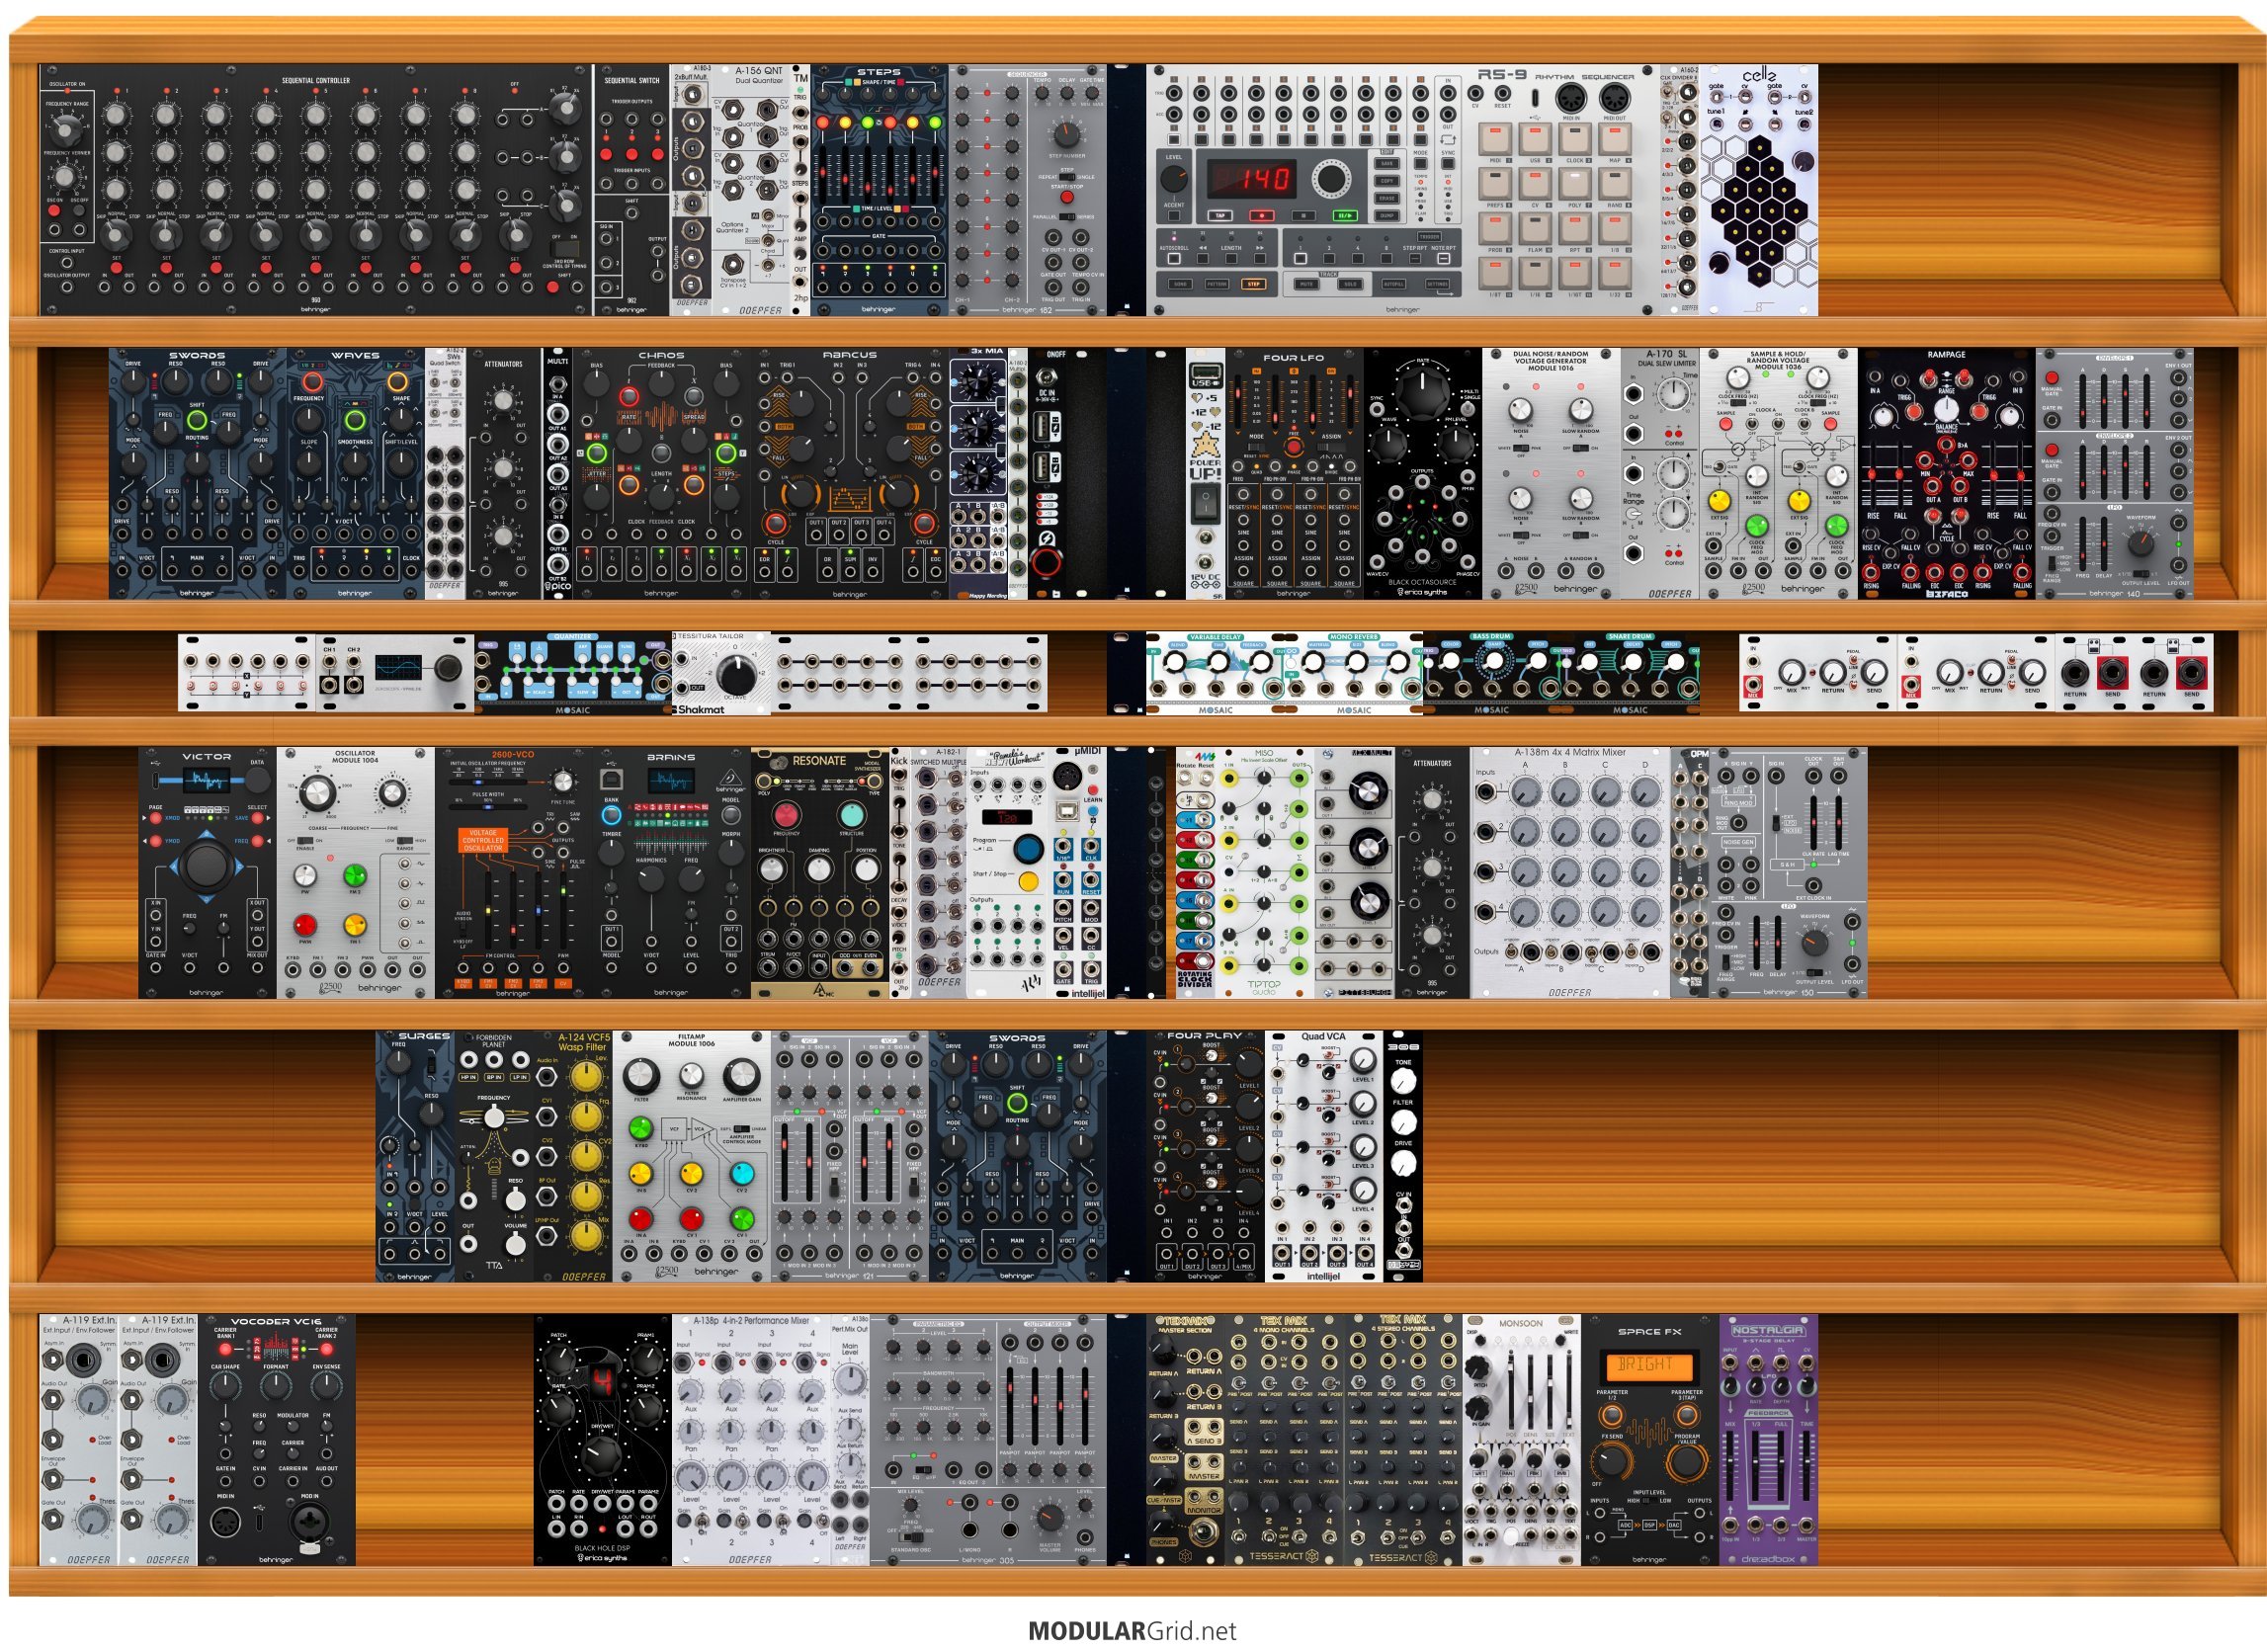The image size is (2267, 1652).
Task: Select the Mosaic Bass Drum module
Action: 1491,673
